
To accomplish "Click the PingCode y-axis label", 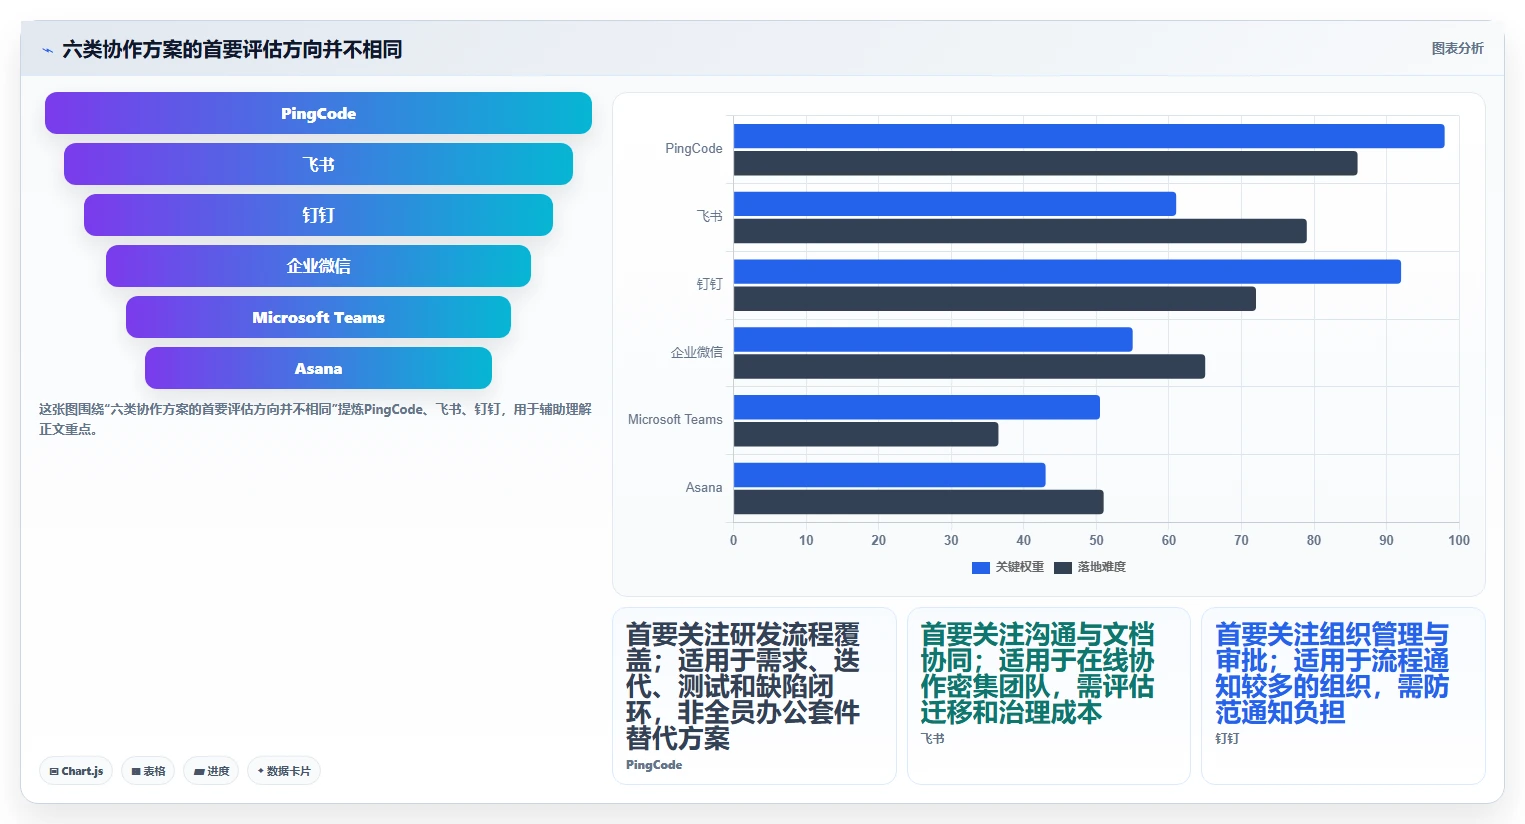I will point(693,149).
